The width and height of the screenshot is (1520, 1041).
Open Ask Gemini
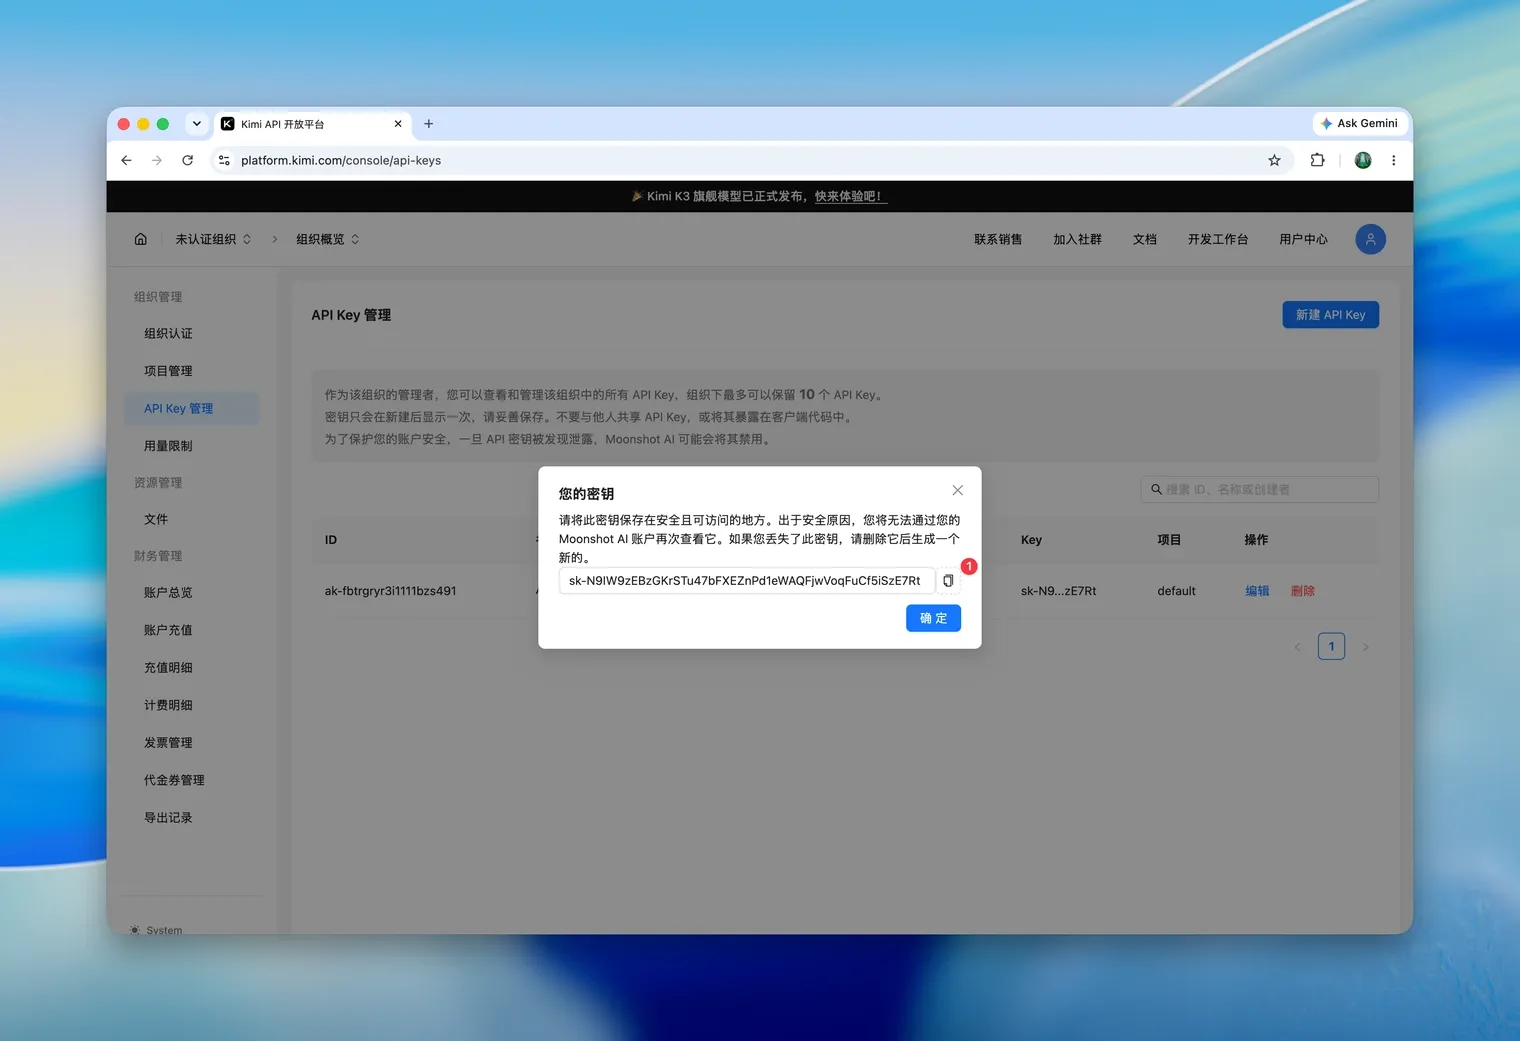pos(1359,123)
